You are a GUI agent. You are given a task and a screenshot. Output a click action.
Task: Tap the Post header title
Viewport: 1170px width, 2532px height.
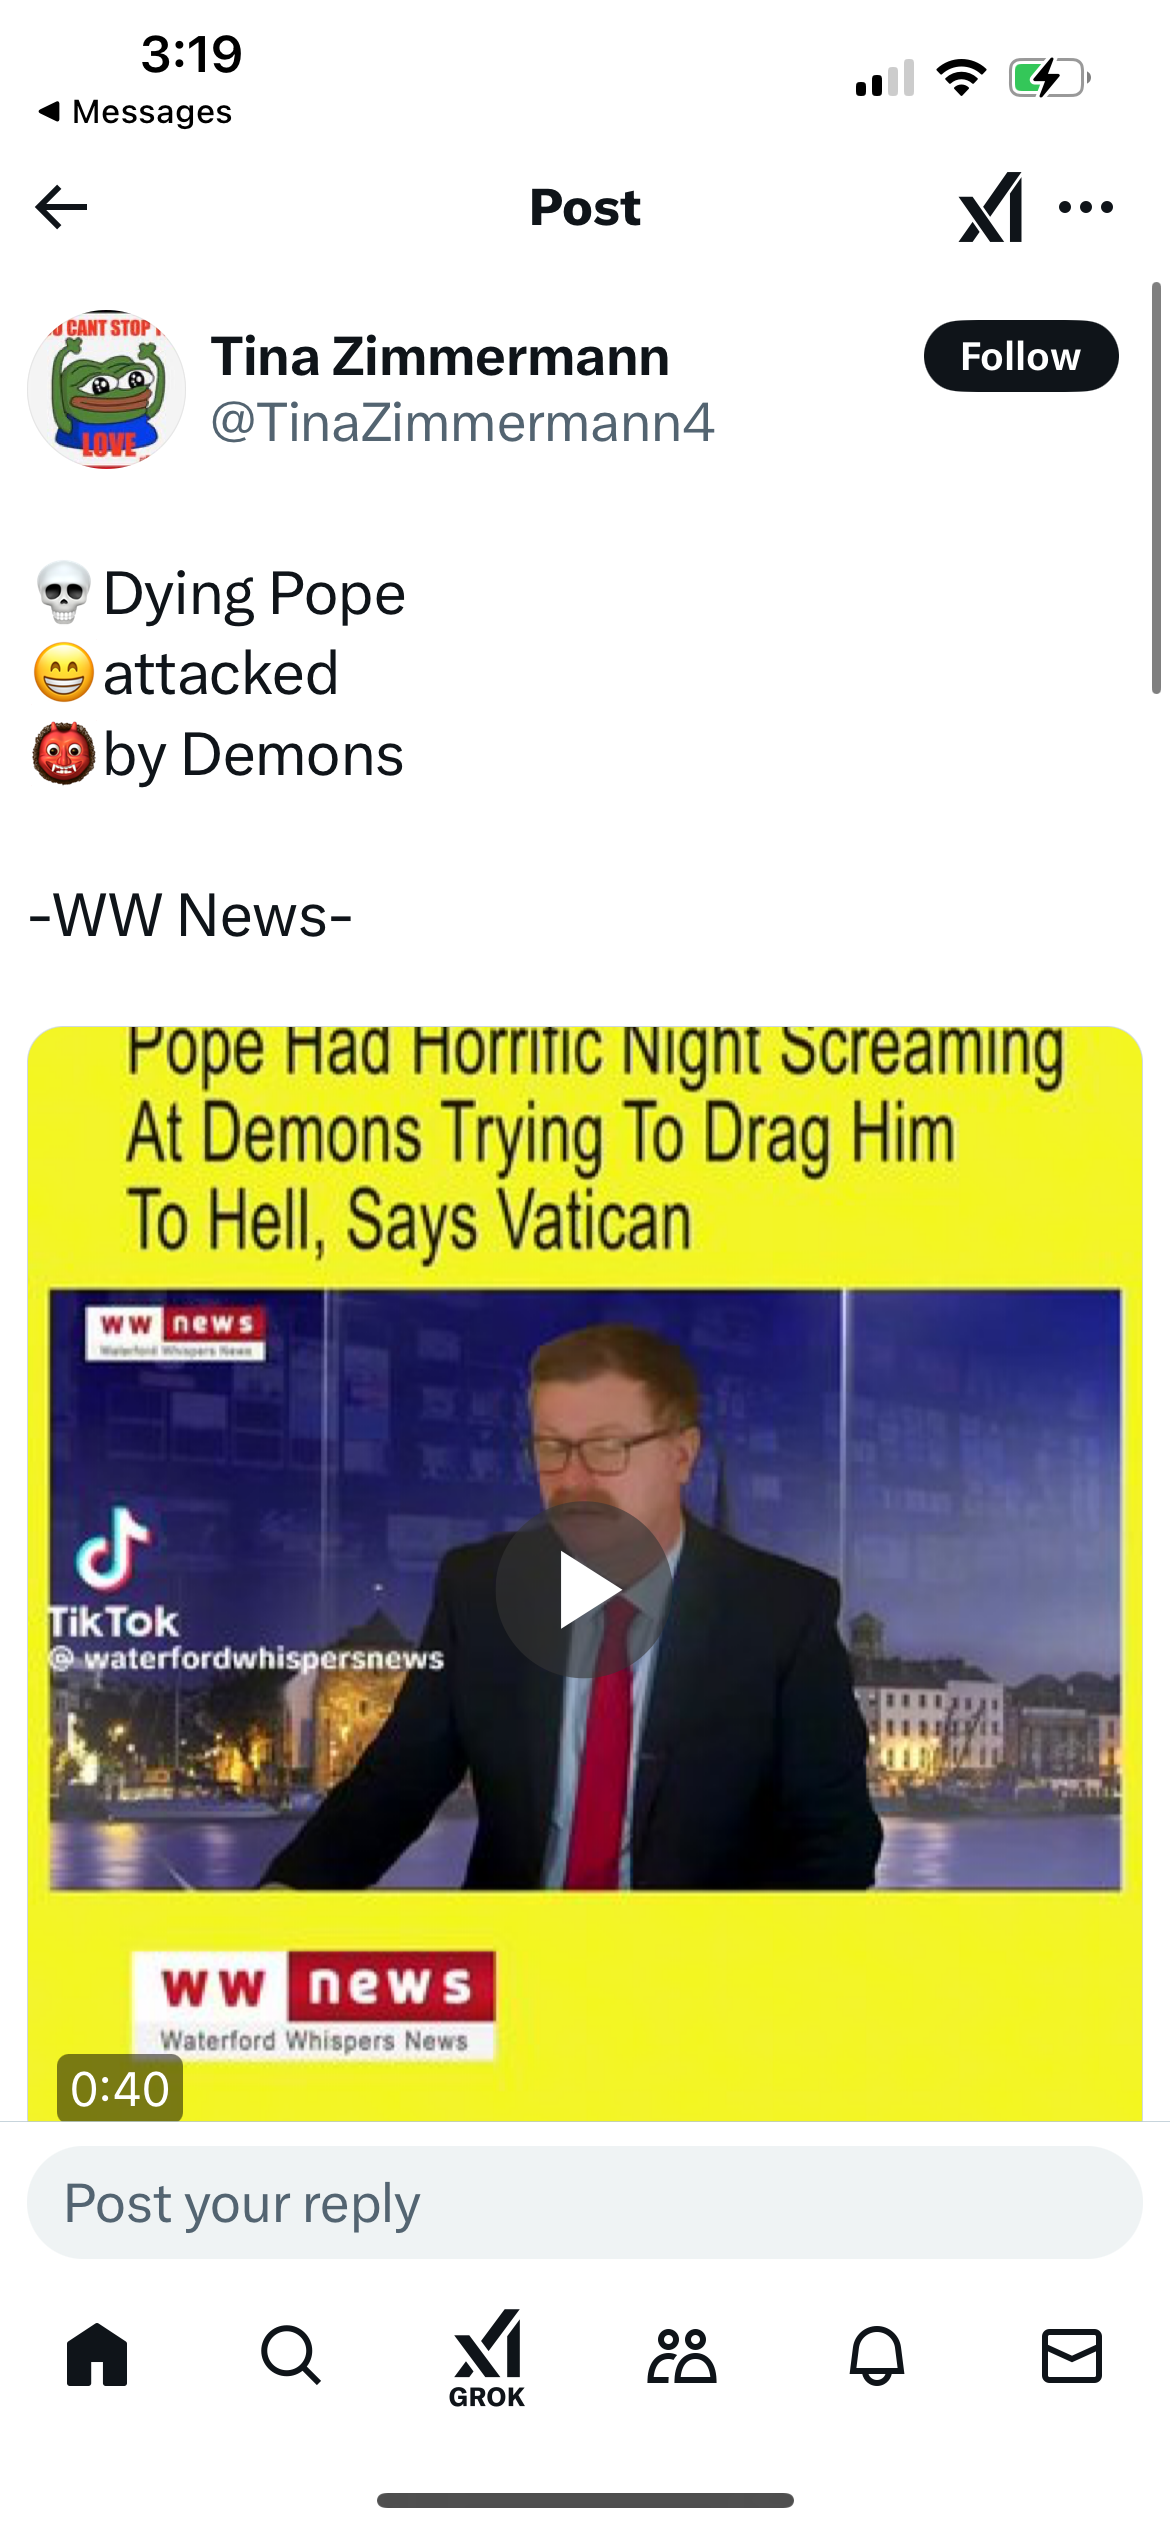(585, 207)
